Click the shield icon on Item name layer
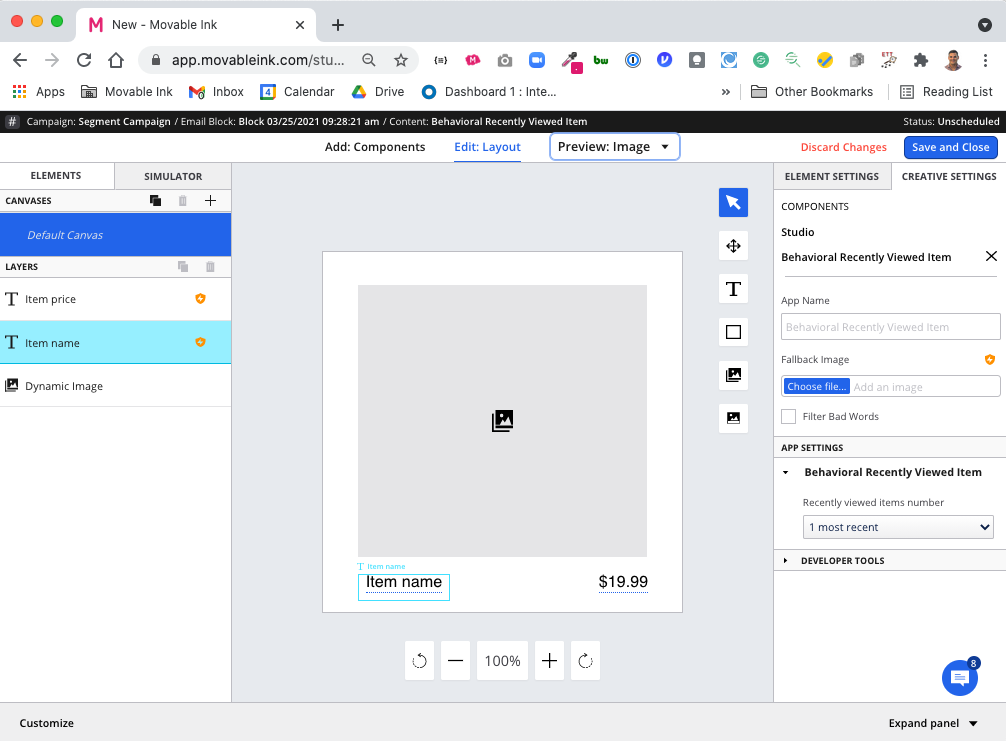This screenshot has height=741, width=1006. point(200,342)
